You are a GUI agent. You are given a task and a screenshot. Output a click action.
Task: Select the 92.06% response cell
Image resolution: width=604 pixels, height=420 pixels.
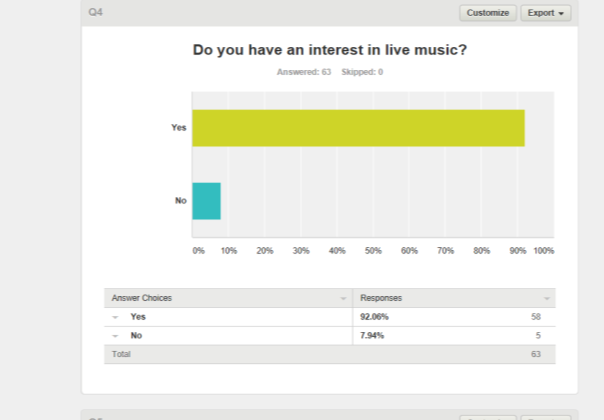click(374, 317)
